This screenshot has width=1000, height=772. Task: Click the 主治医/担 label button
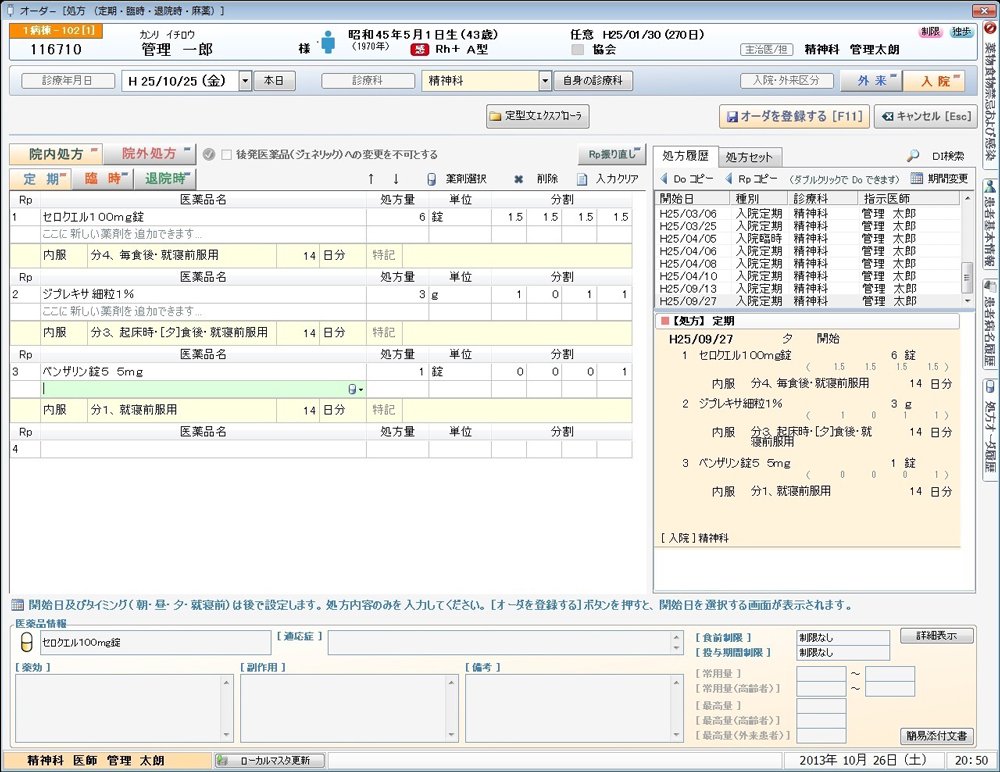767,50
